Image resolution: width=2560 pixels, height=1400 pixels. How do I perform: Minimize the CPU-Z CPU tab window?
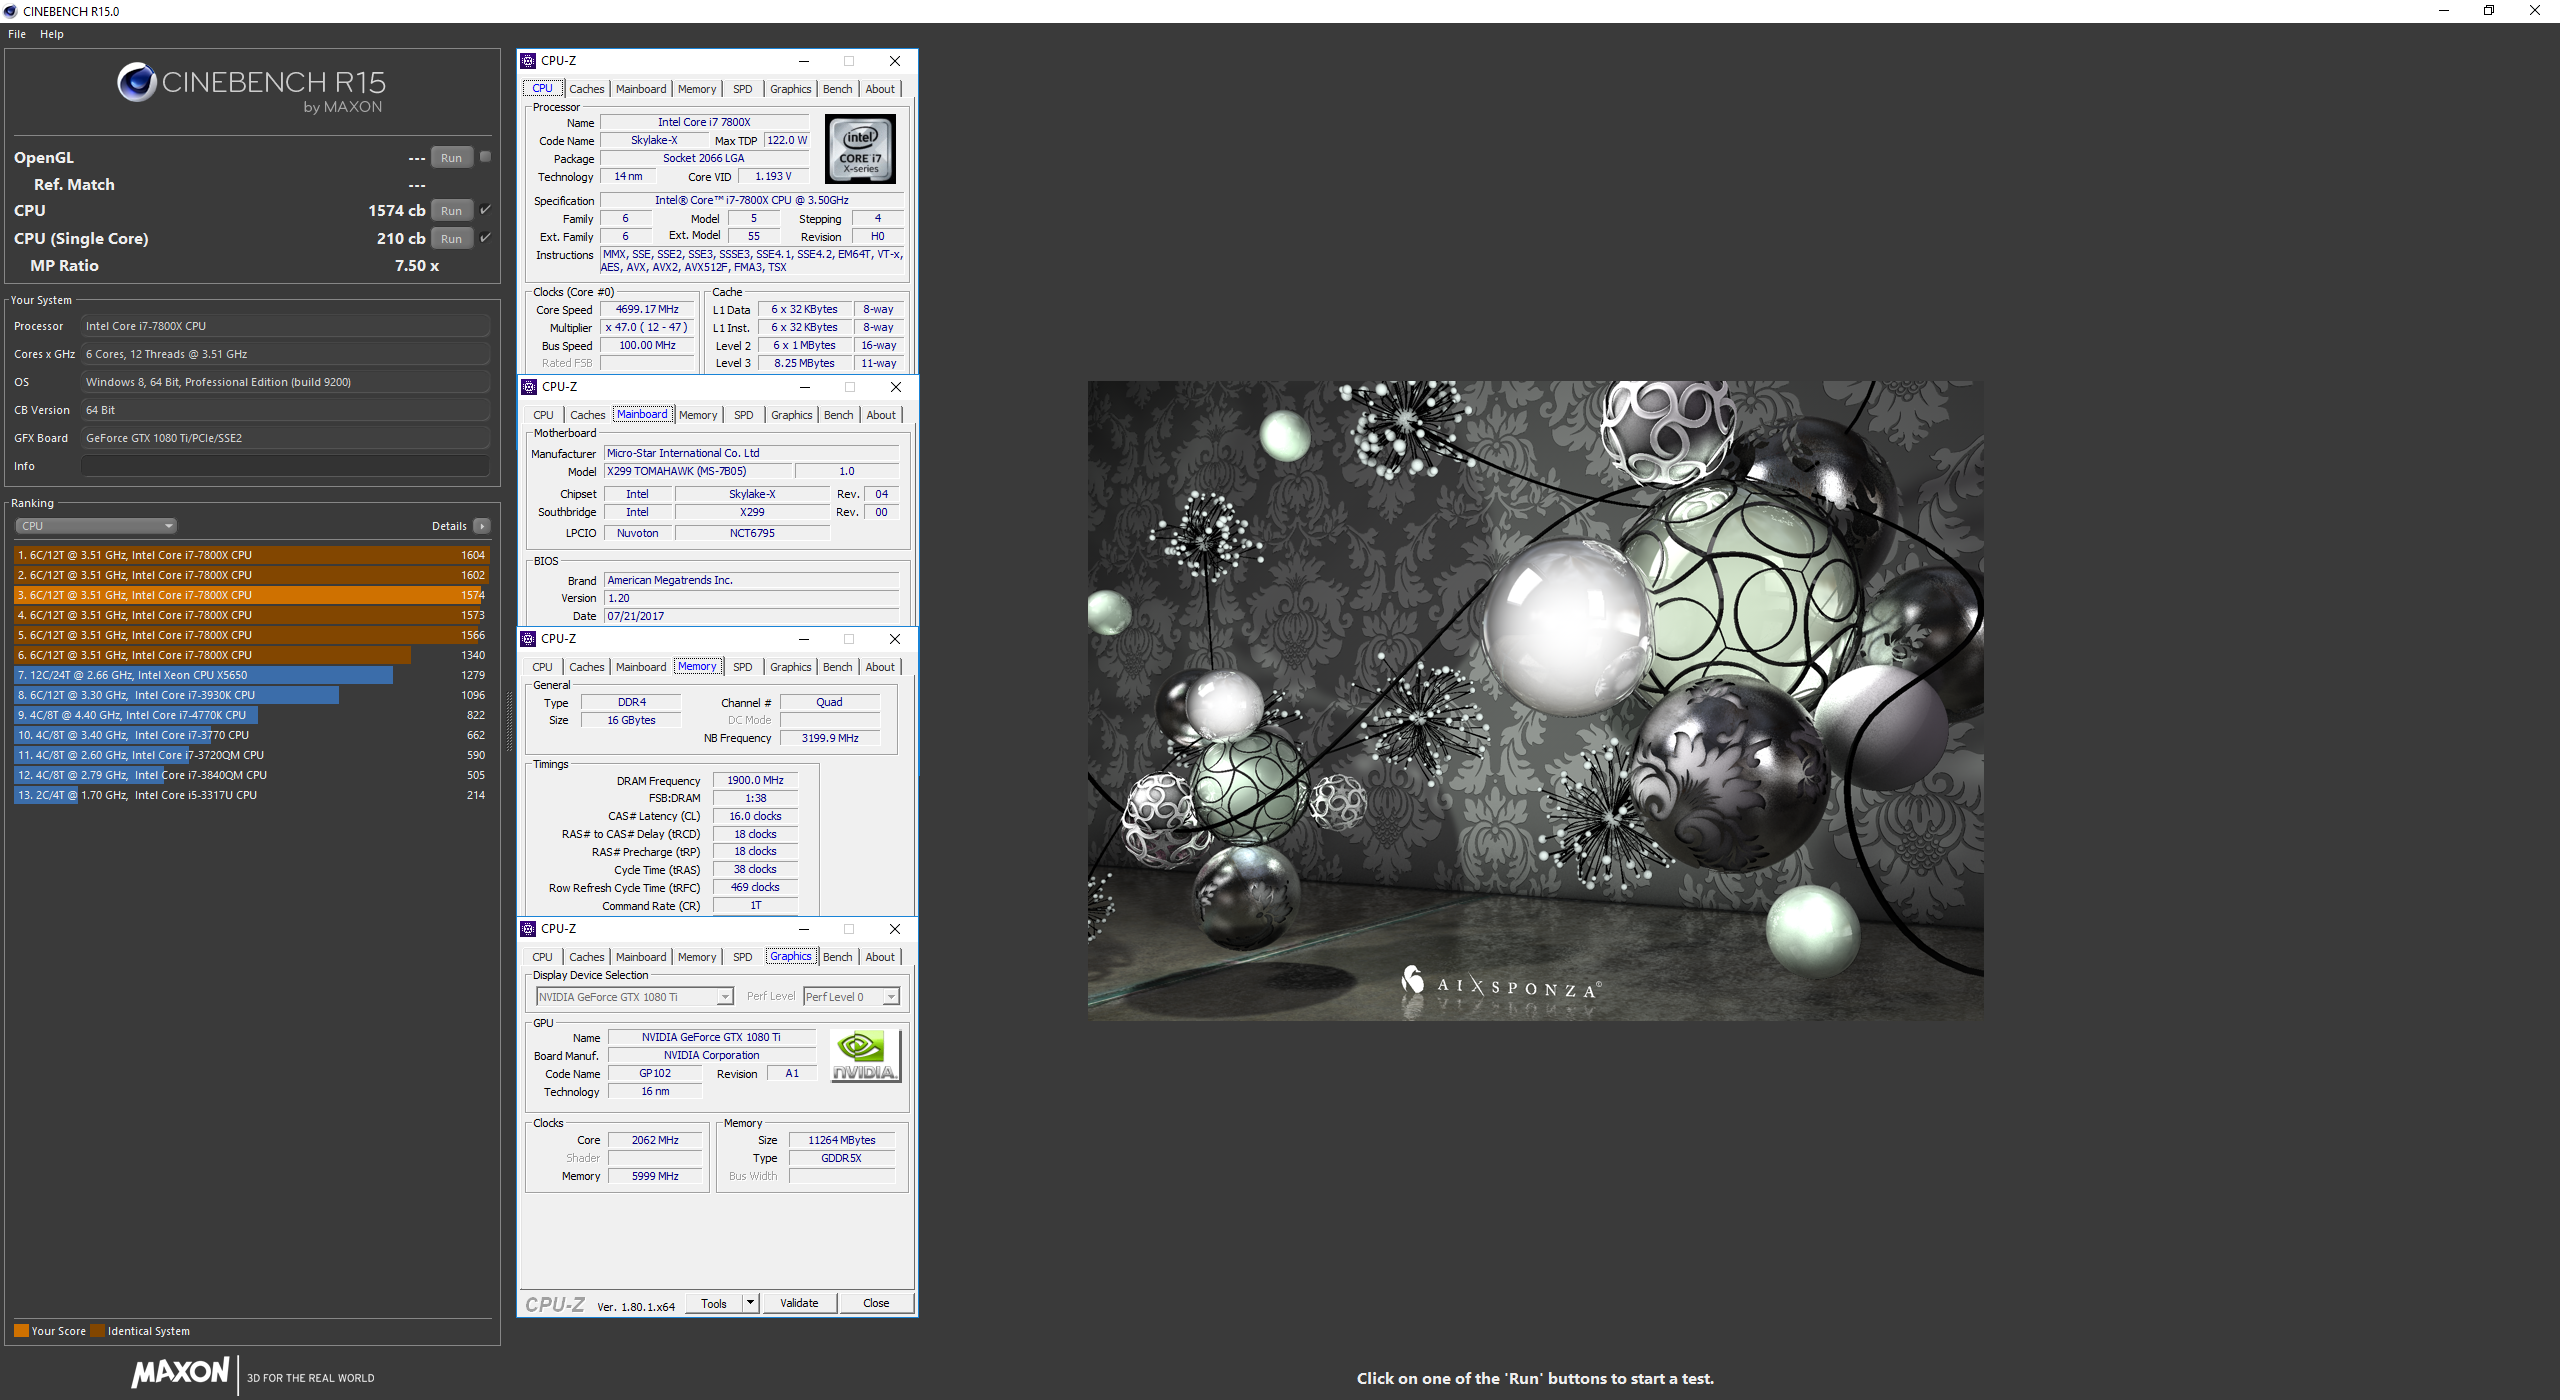click(803, 61)
